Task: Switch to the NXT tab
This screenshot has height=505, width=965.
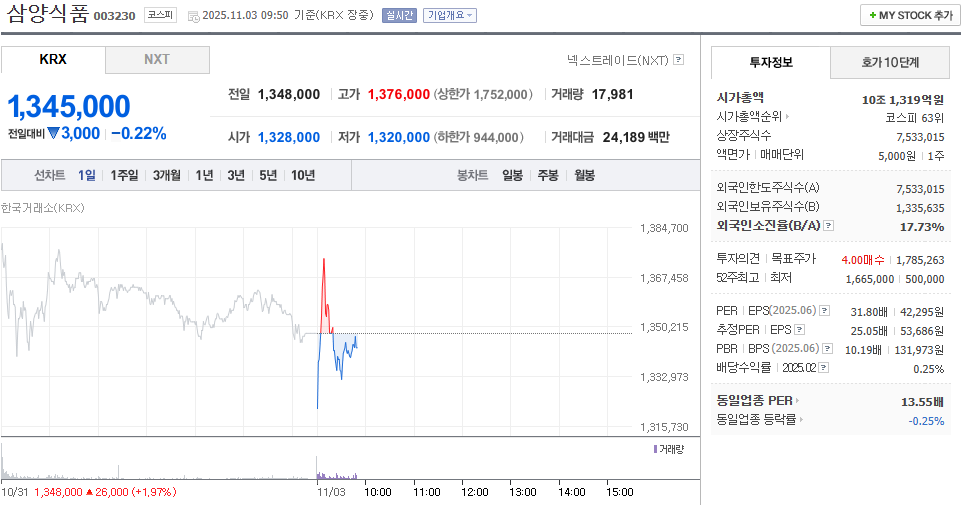Action: (x=157, y=60)
